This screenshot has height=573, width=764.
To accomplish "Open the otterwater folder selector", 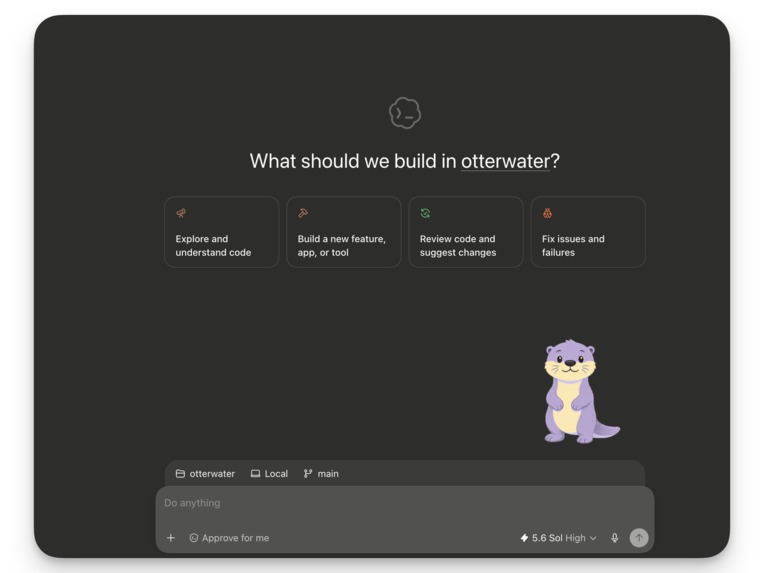I will tap(205, 474).
